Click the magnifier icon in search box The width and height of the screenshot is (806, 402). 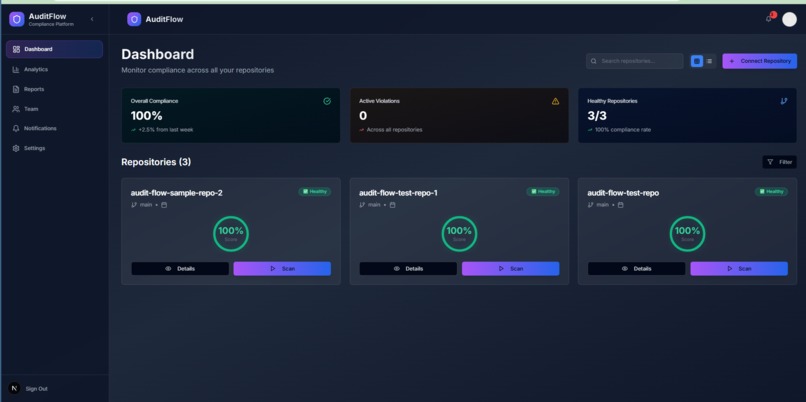pyautogui.click(x=594, y=61)
